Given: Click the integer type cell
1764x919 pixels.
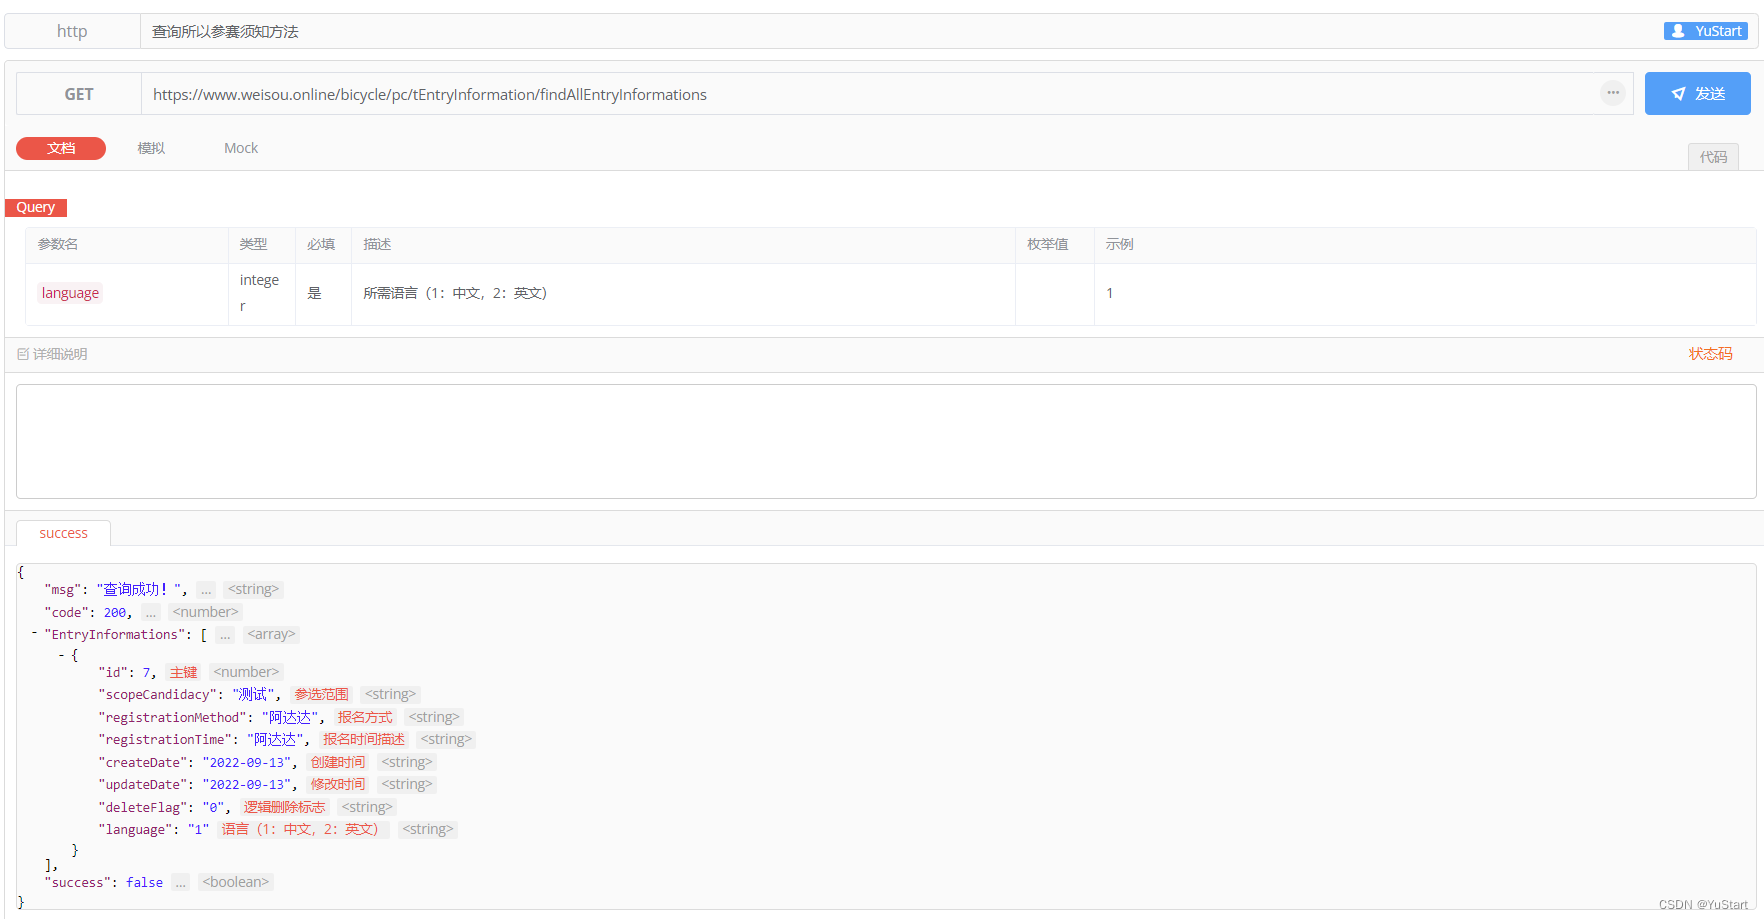Looking at the screenshot, I should (260, 293).
